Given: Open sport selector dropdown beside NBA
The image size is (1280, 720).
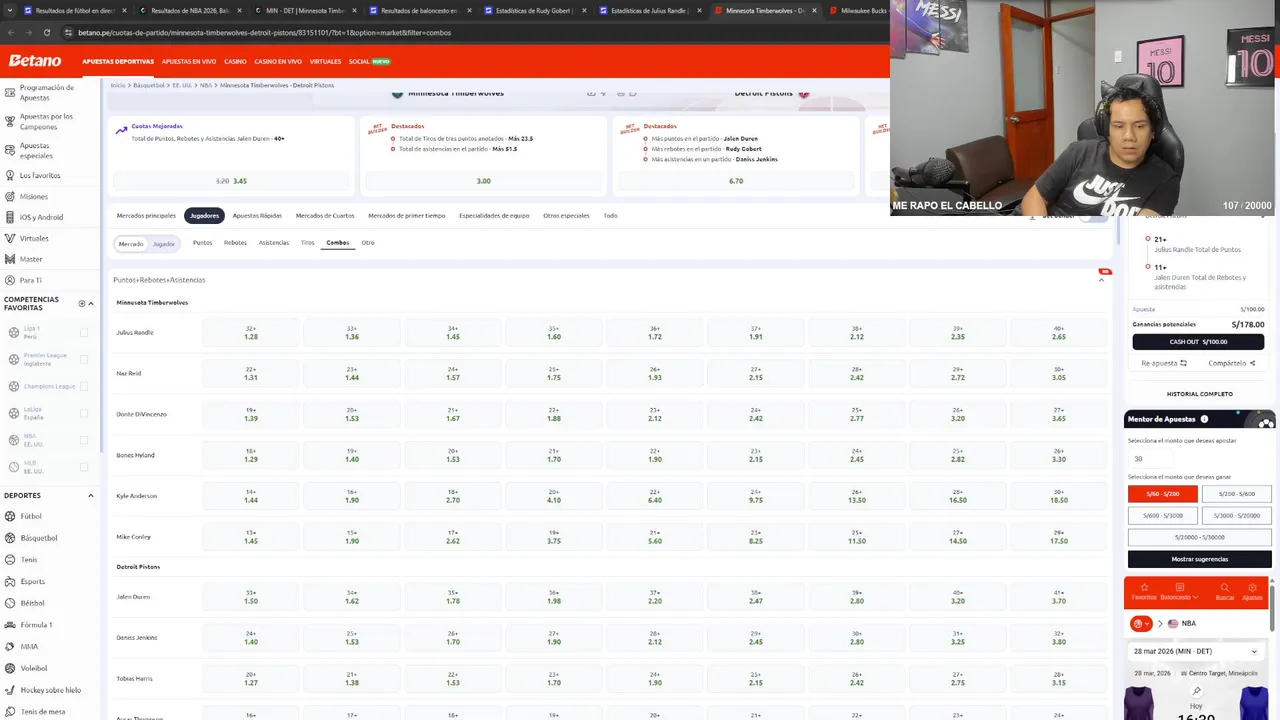Looking at the screenshot, I should [1140, 623].
